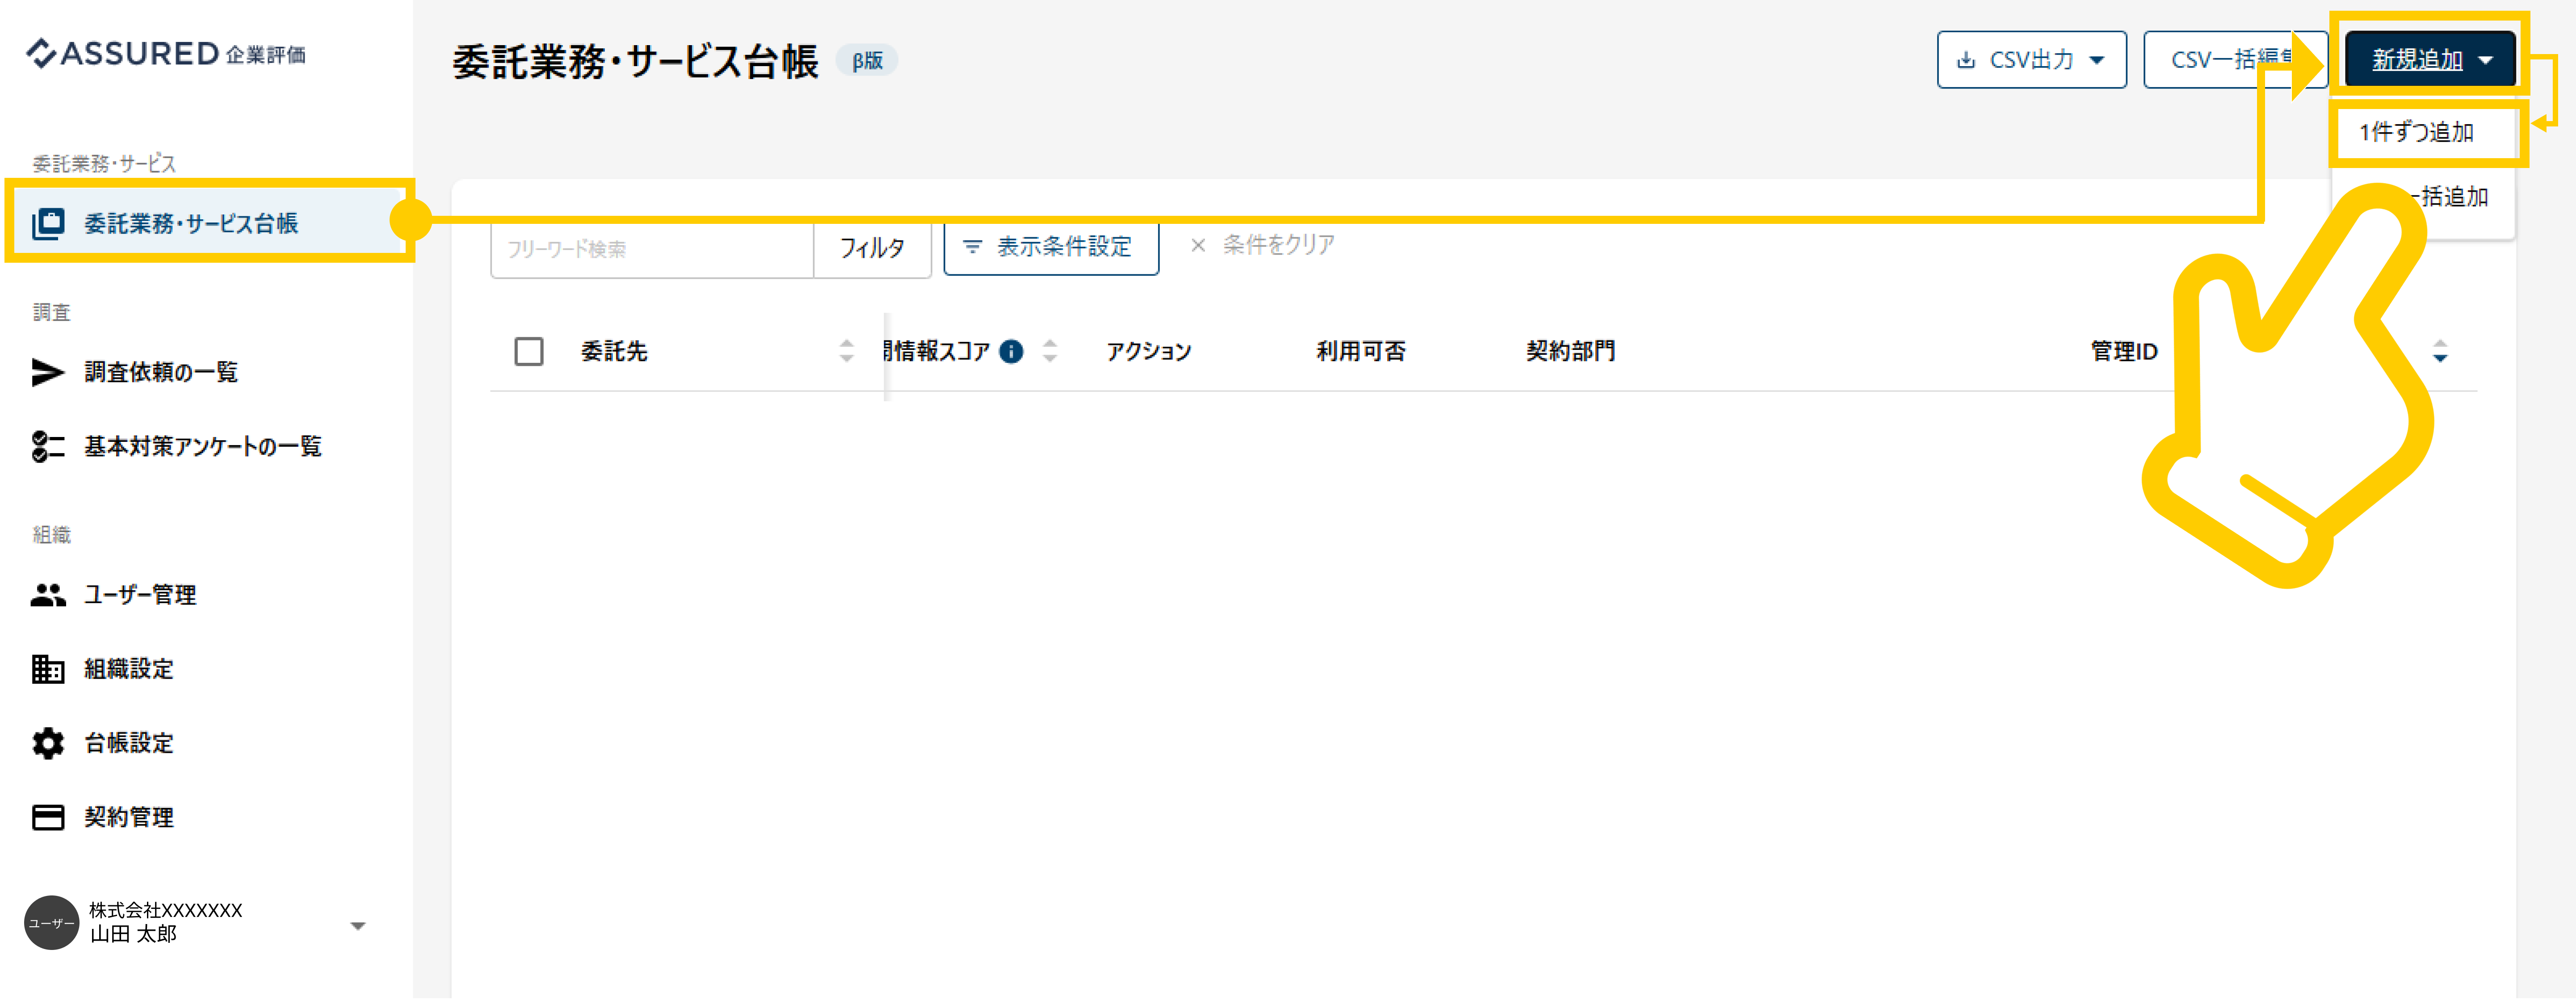Open ユーザー管理 in sidebar
This screenshot has height=1000, width=2576.
(x=140, y=595)
